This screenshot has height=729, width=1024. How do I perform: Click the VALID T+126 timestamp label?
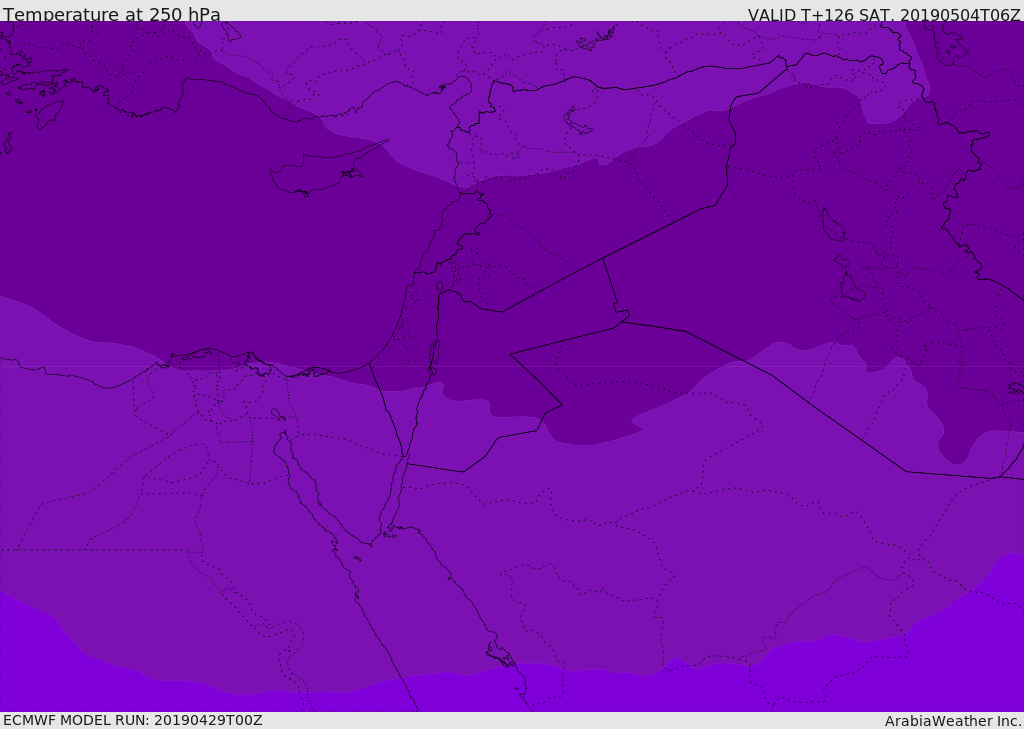click(x=884, y=15)
